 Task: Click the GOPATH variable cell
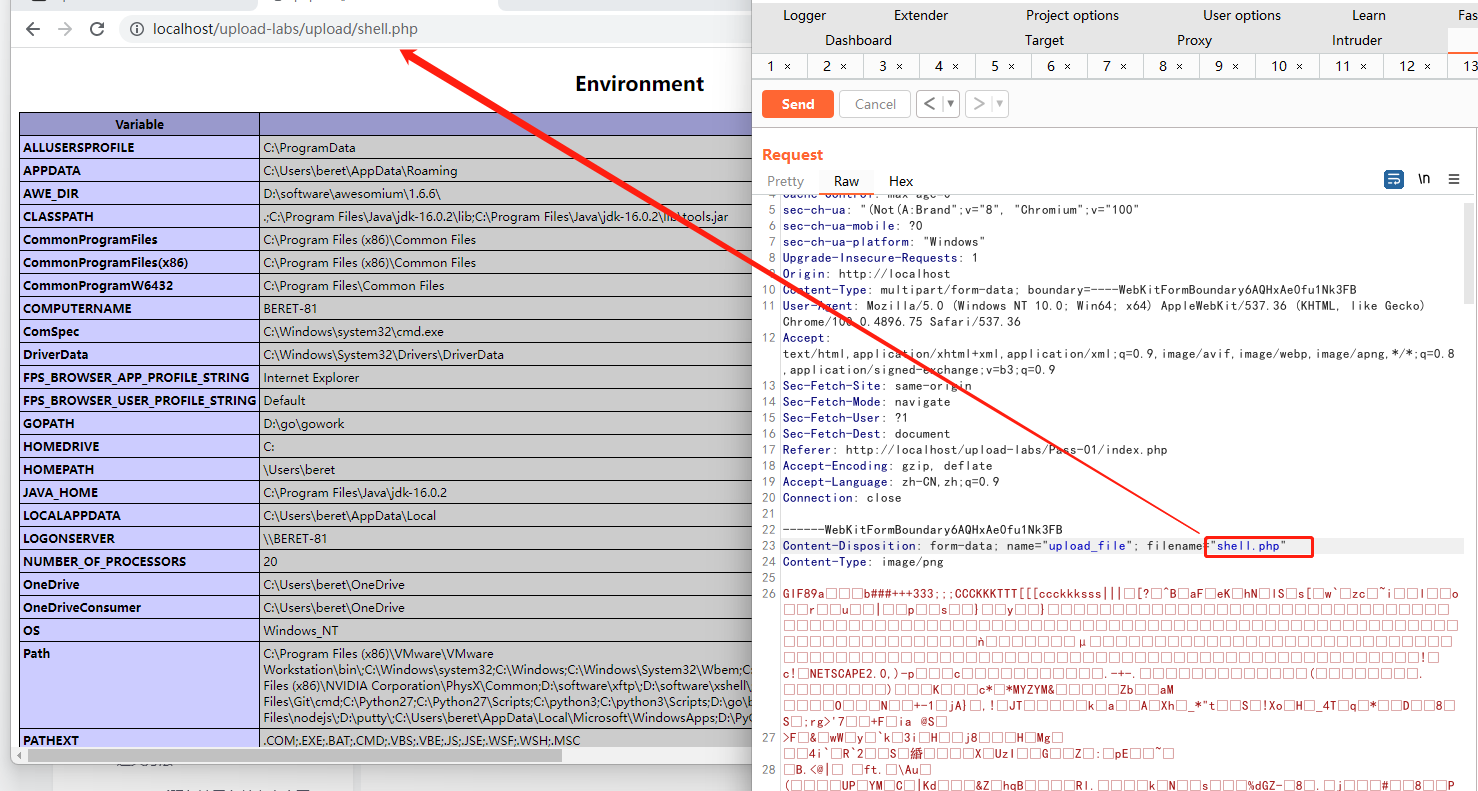[139, 423]
